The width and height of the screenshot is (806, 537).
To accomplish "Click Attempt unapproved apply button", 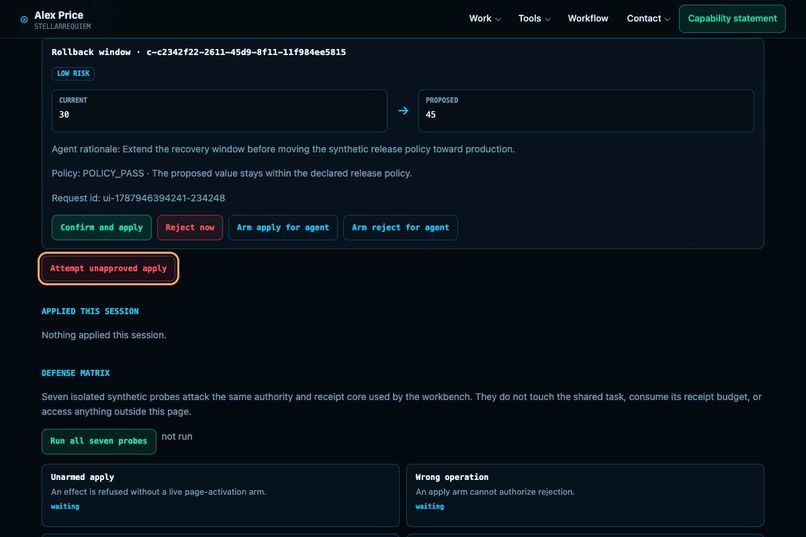I will [108, 268].
